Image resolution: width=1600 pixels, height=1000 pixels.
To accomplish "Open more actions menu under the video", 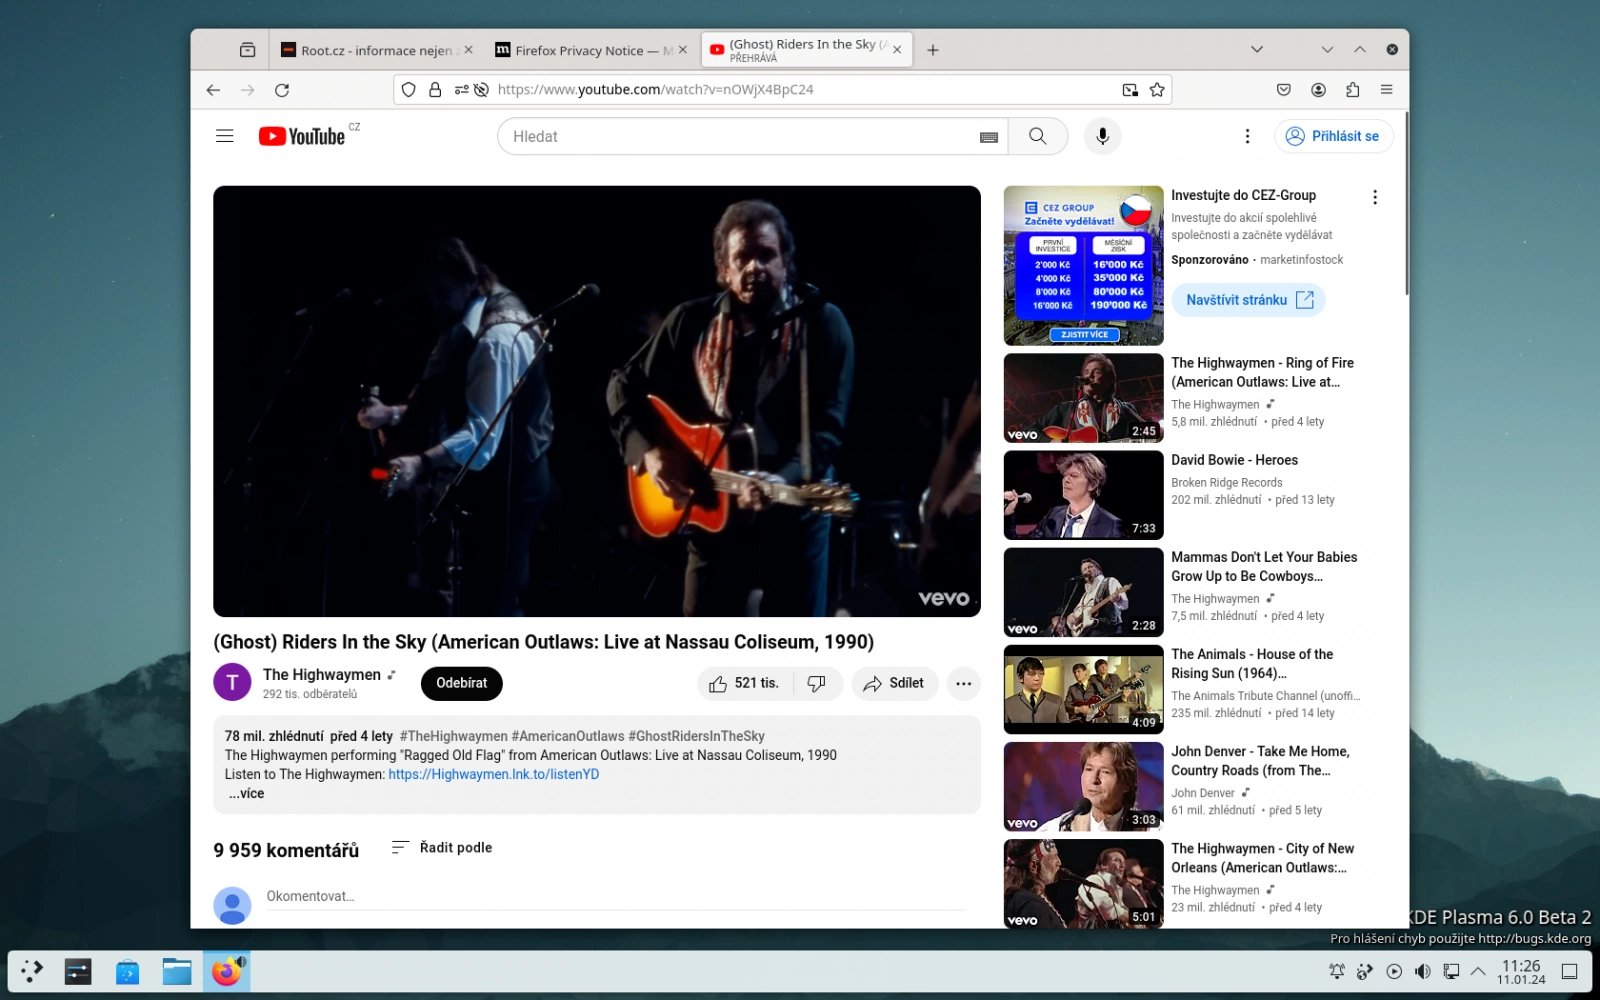I will 963,684.
